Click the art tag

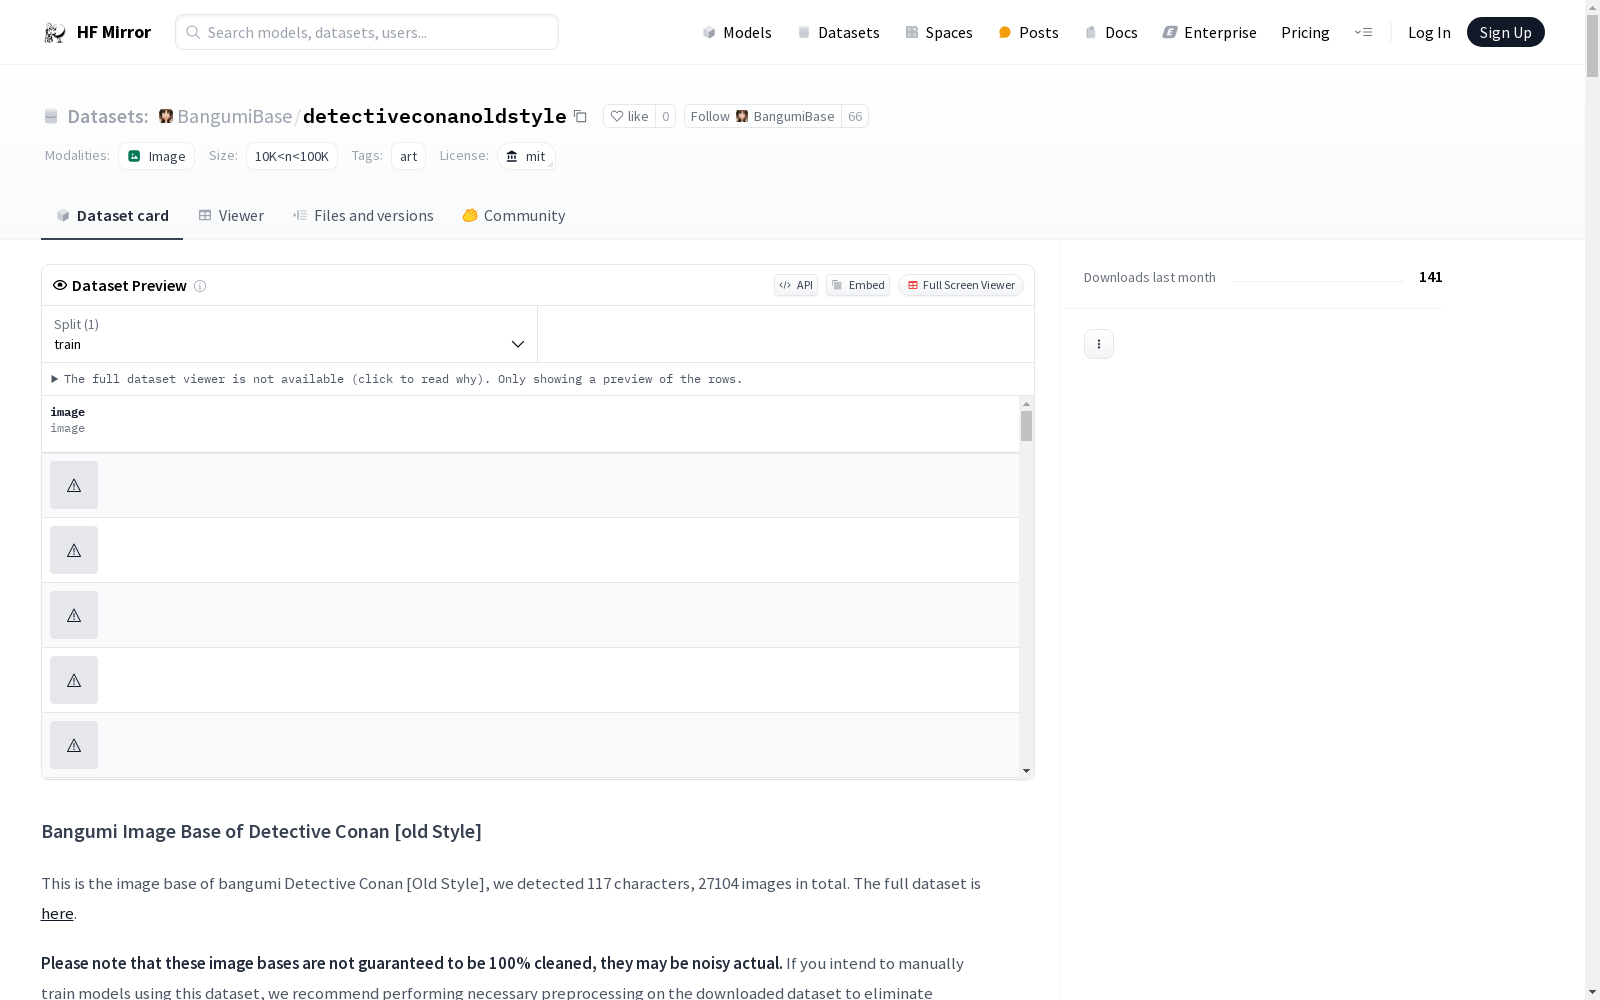click(x=408, y=156)
